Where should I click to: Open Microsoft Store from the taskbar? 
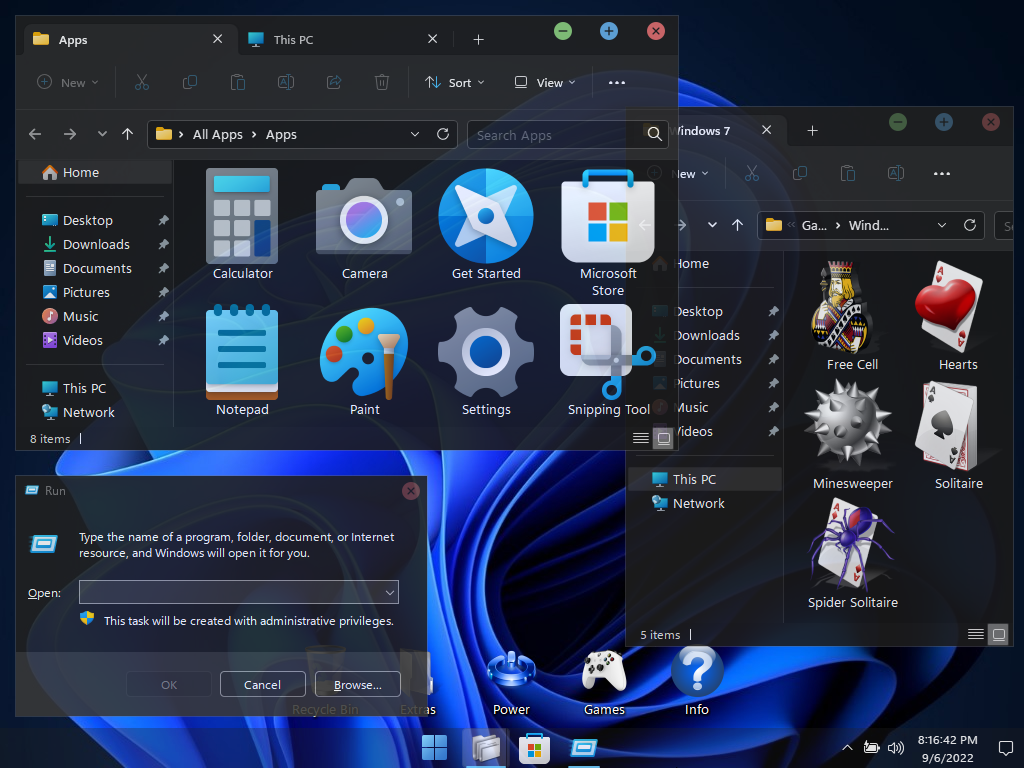click(x=534, y=748)
